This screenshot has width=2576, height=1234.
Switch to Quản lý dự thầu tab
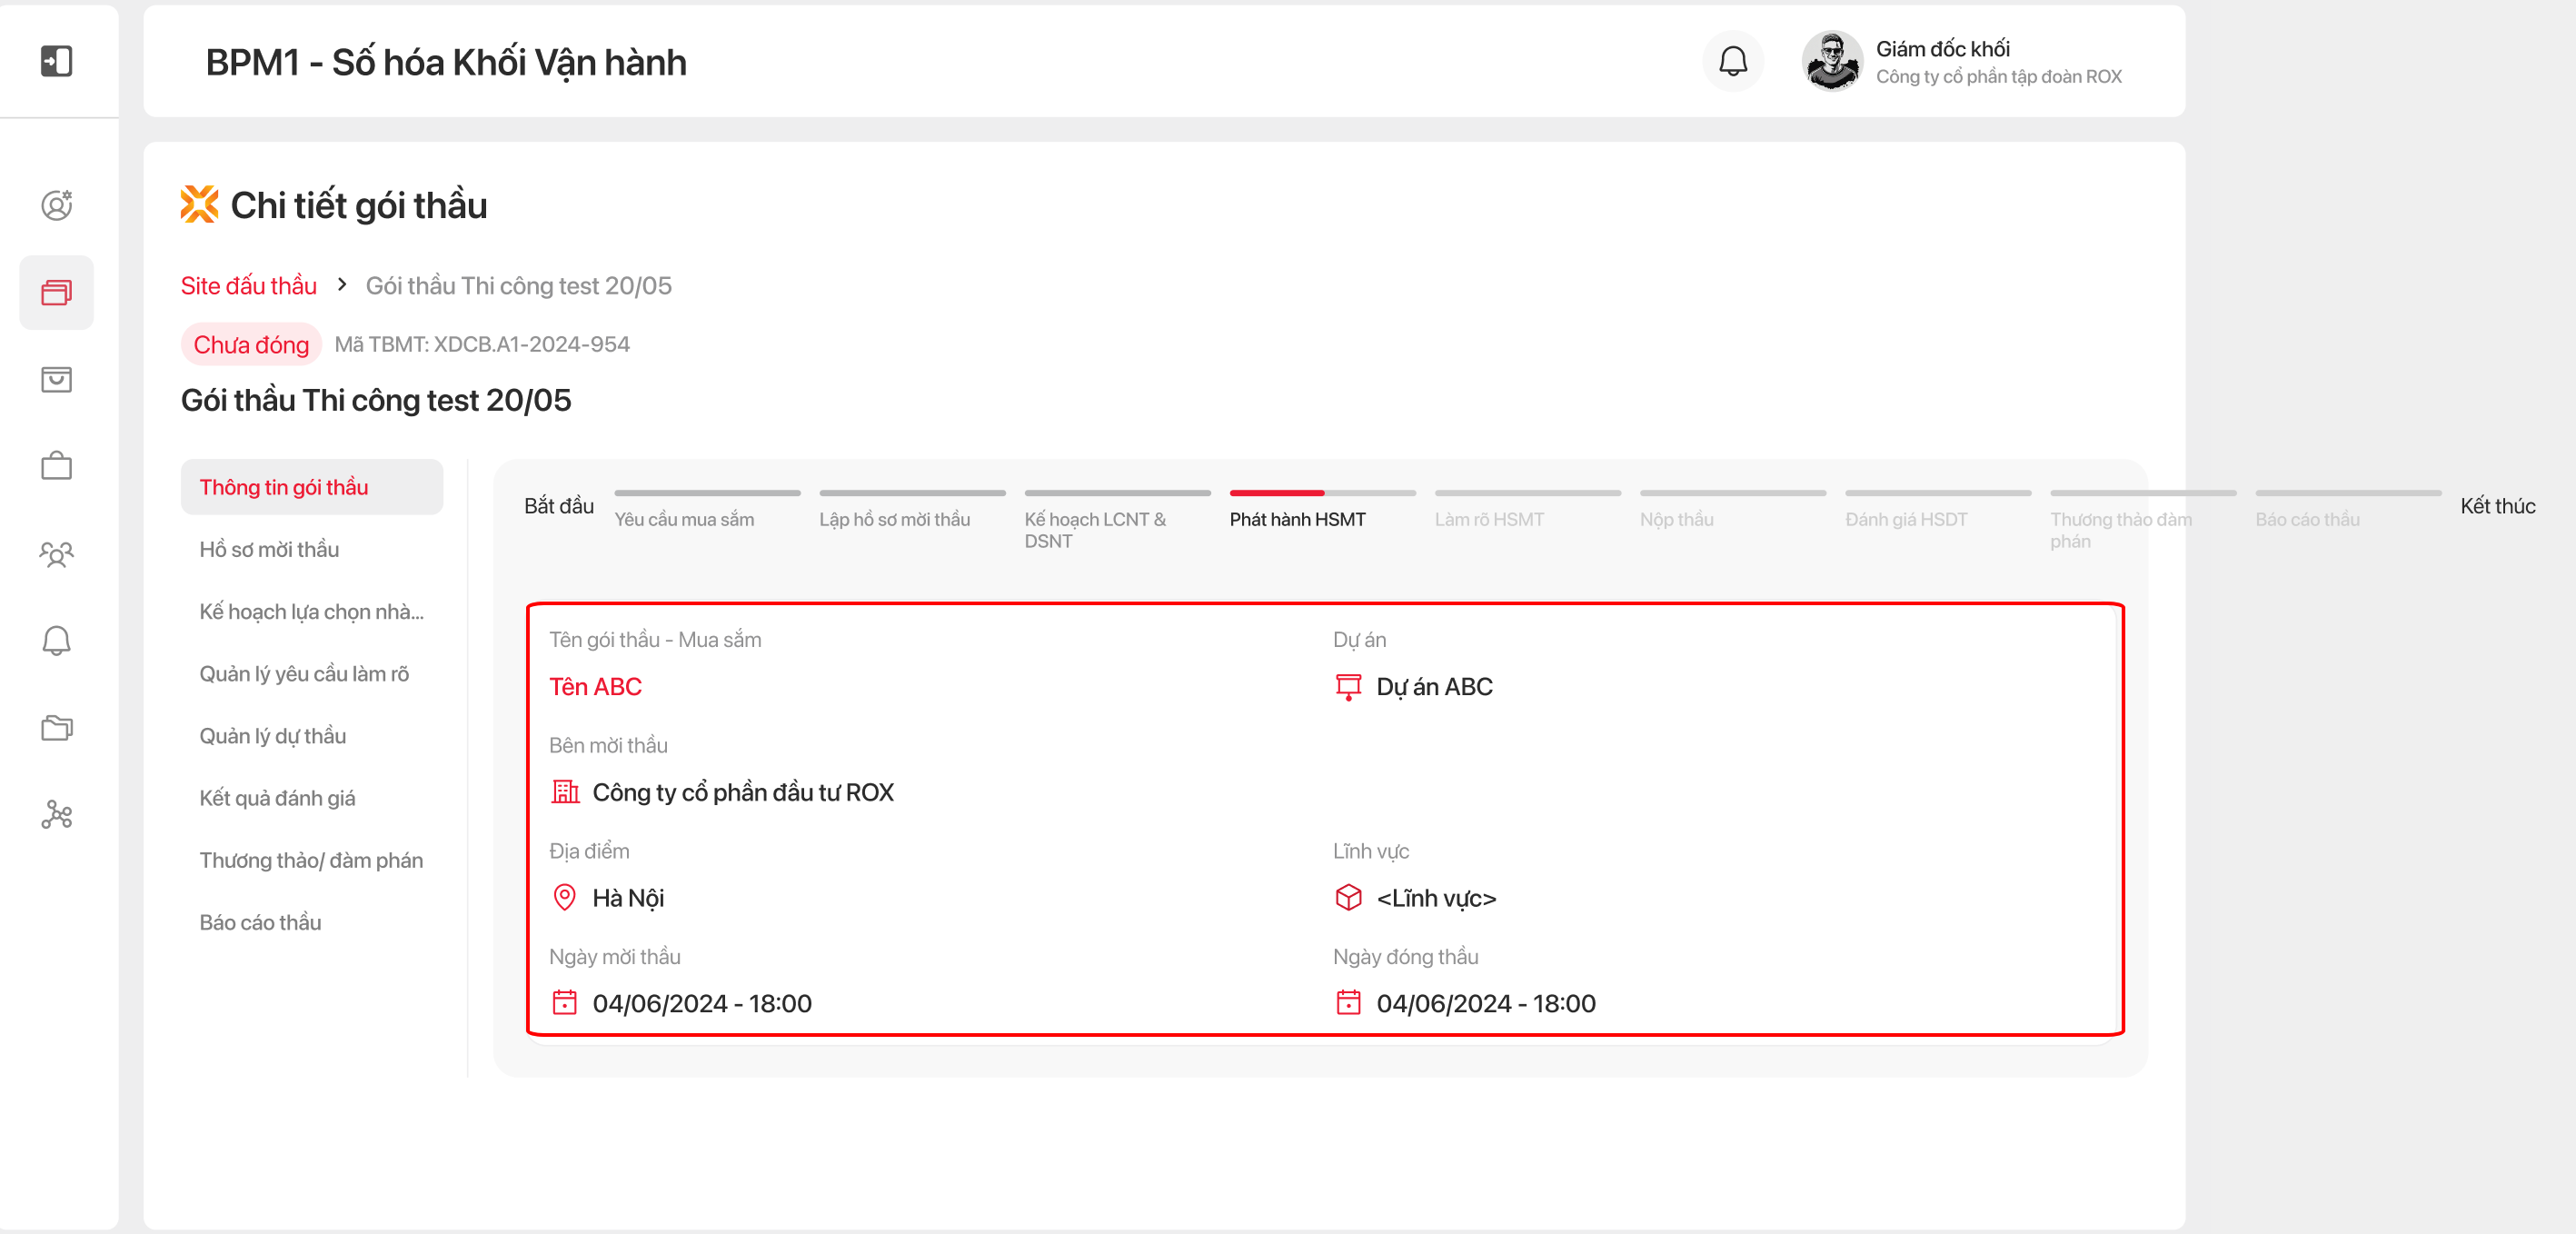(x=272, y=736)
